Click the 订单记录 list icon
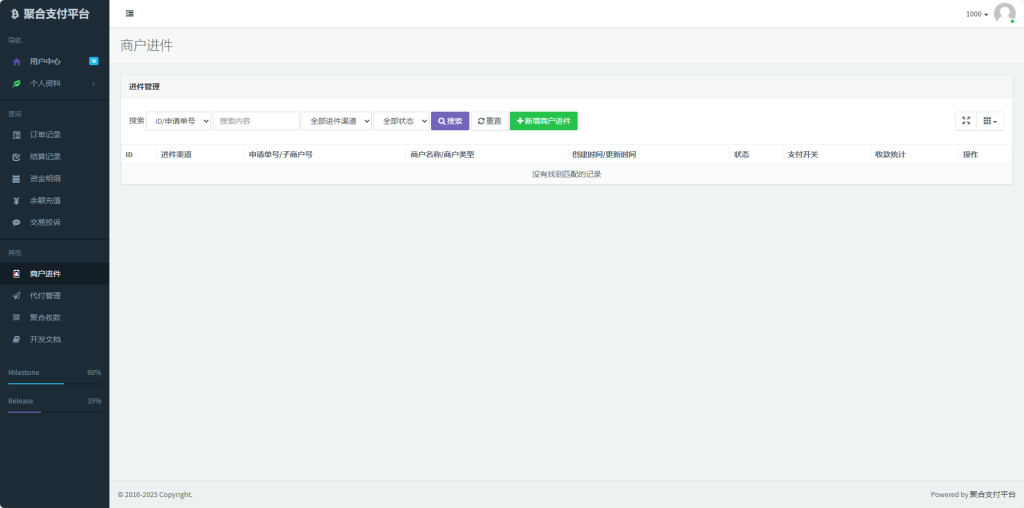The image size is (1024, 508). point(16,135)
